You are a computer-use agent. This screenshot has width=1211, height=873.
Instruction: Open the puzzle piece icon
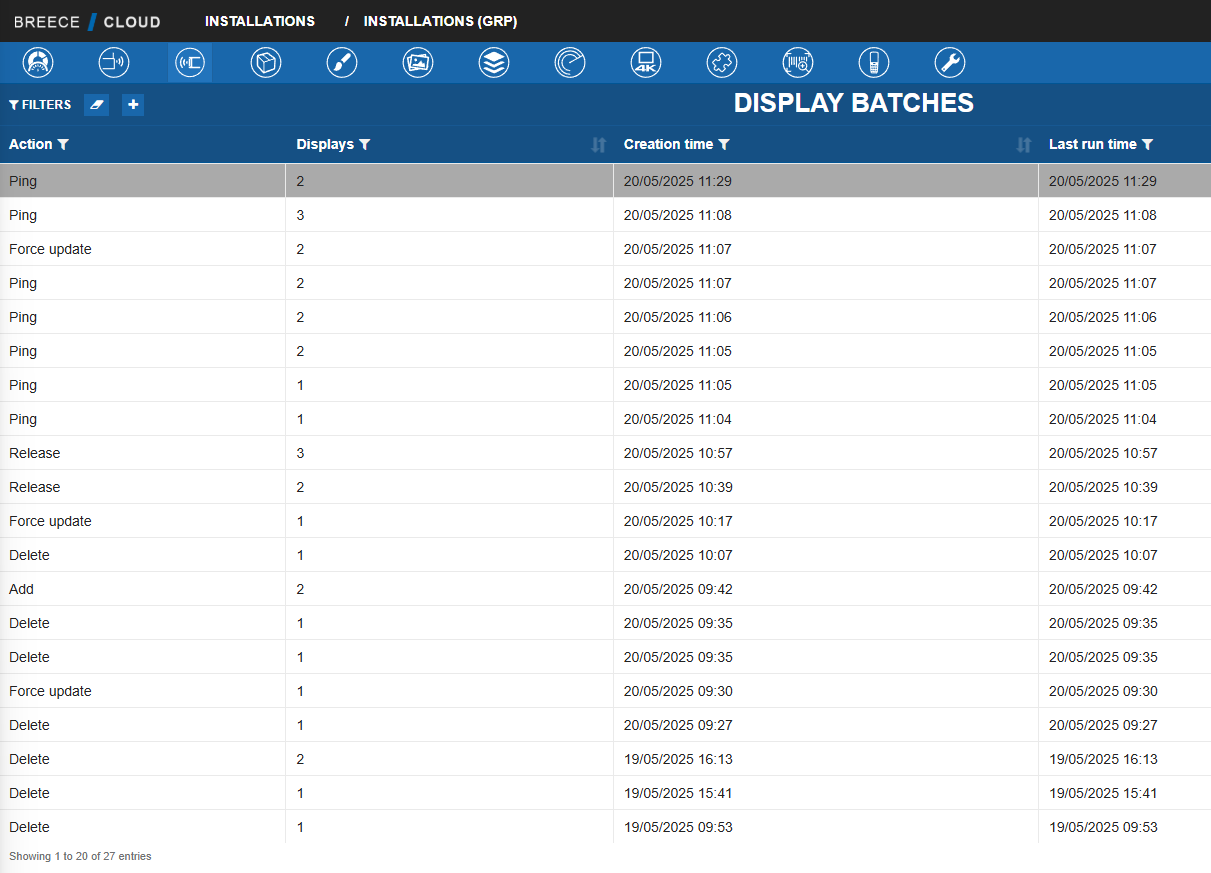(x=722, y=63)
